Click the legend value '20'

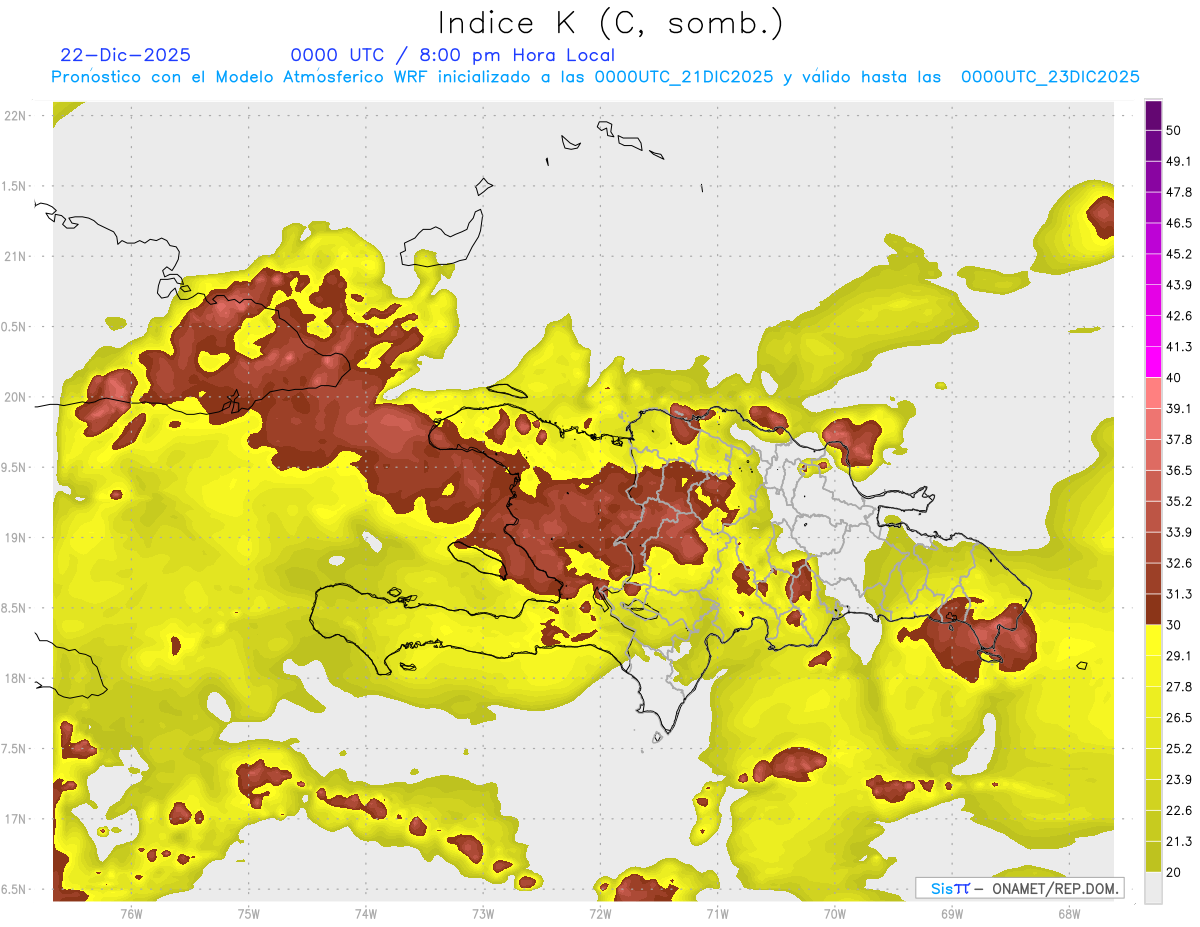click(x=1174, y=872)
